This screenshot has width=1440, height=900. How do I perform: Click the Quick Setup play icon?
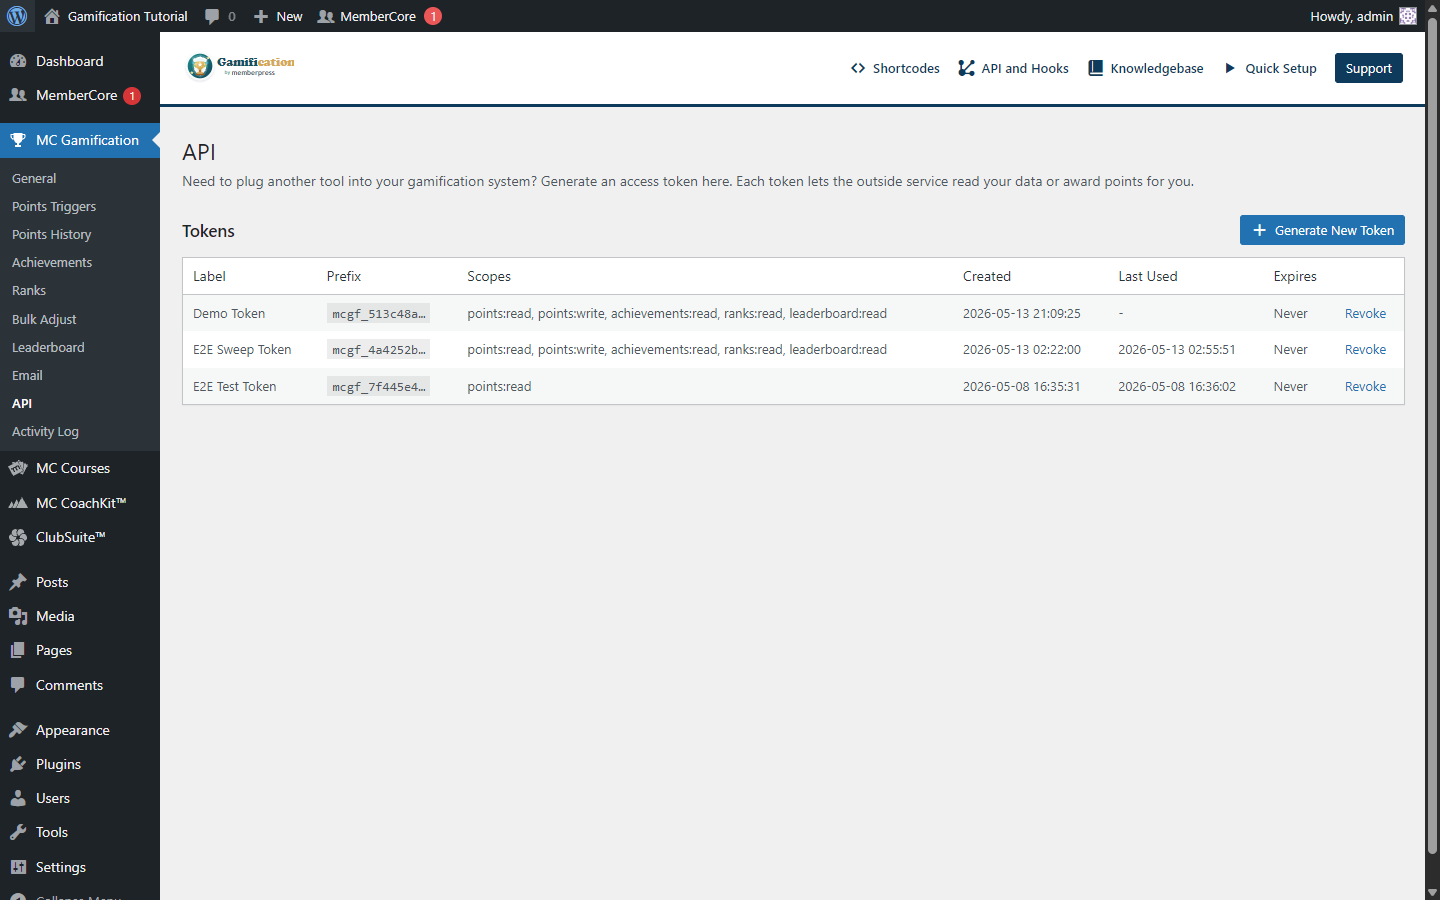(x=1230, y=68)
